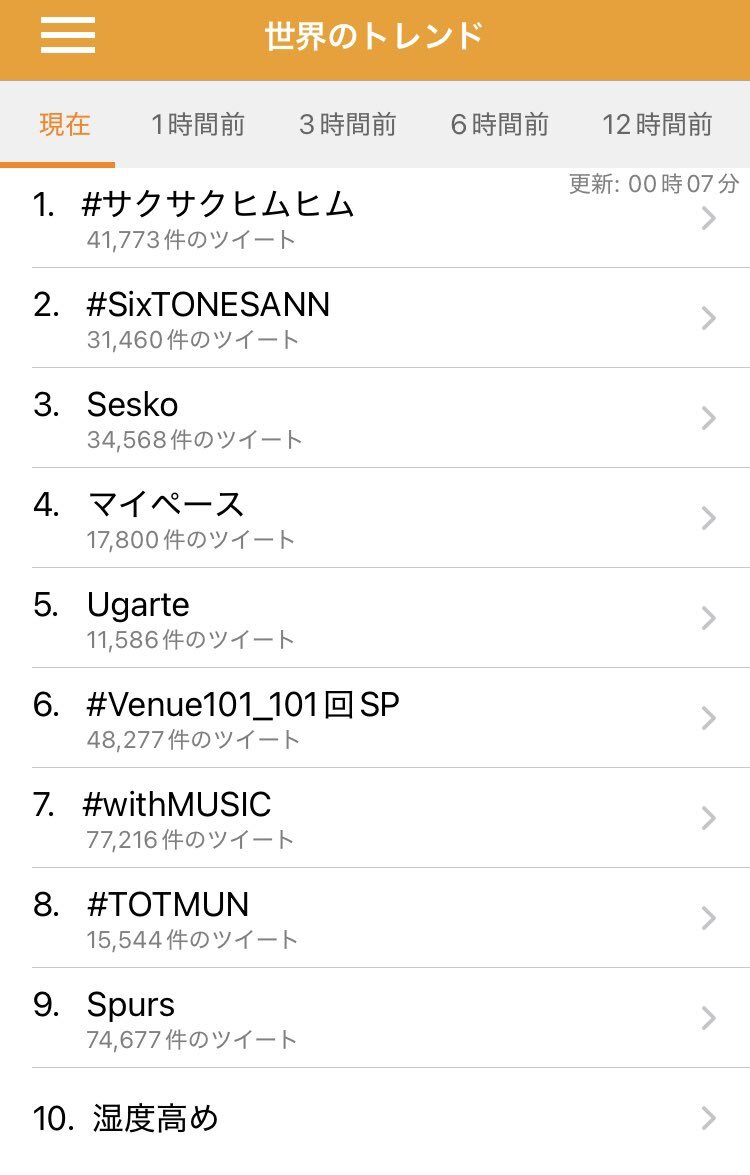Tap the chevron next to マイペース
The width and height of the screenshot is (750, 1175).
coord(709,518)
